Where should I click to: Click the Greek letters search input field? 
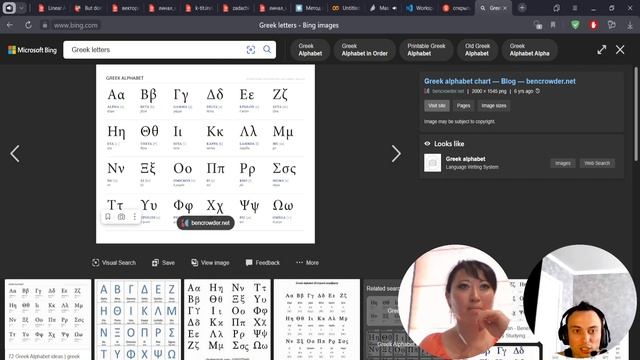155,50
